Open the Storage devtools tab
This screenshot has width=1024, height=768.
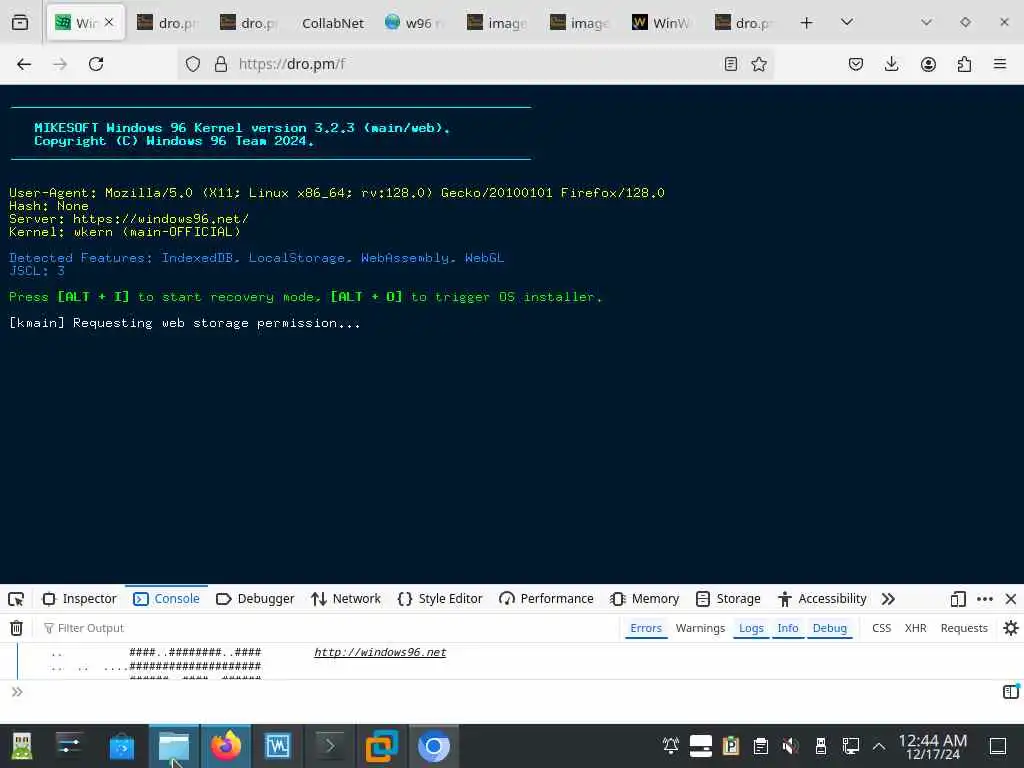pyautogui.click(x=728, y=599)
